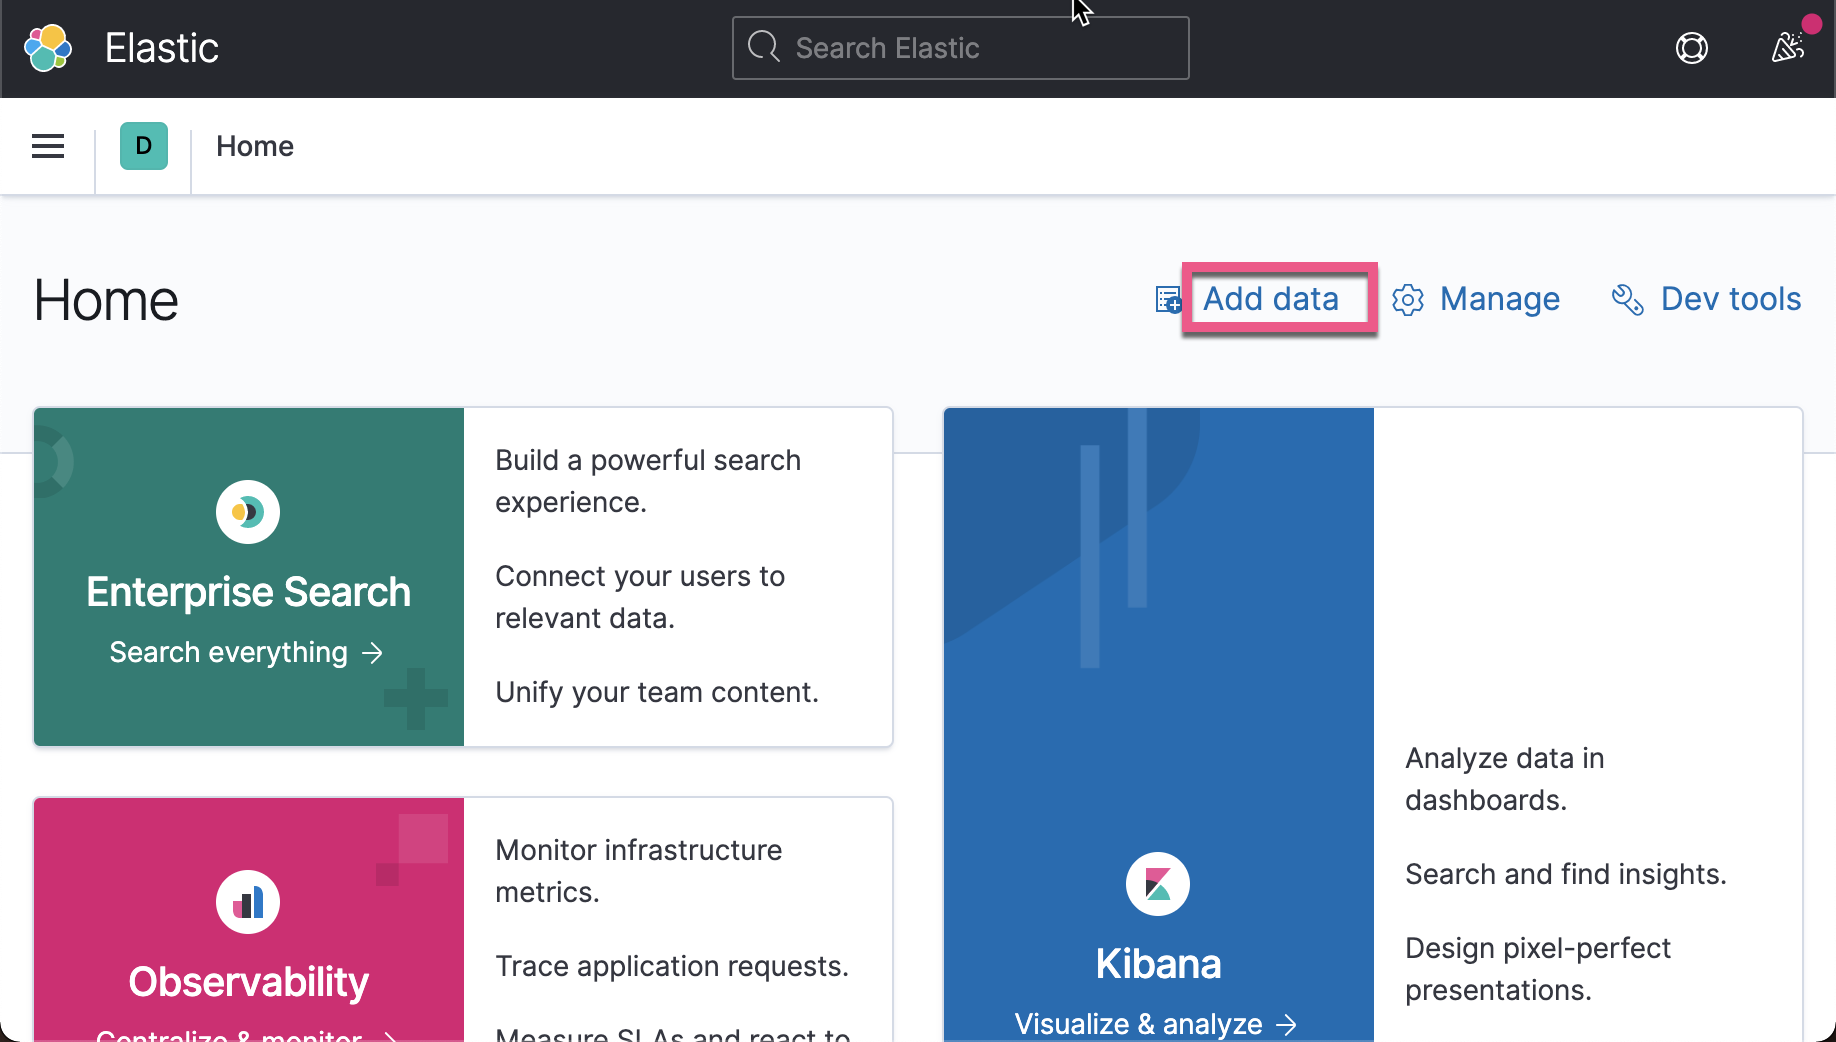
Task: Click the Add data icon with the plus
Action: coord(1166,299)
